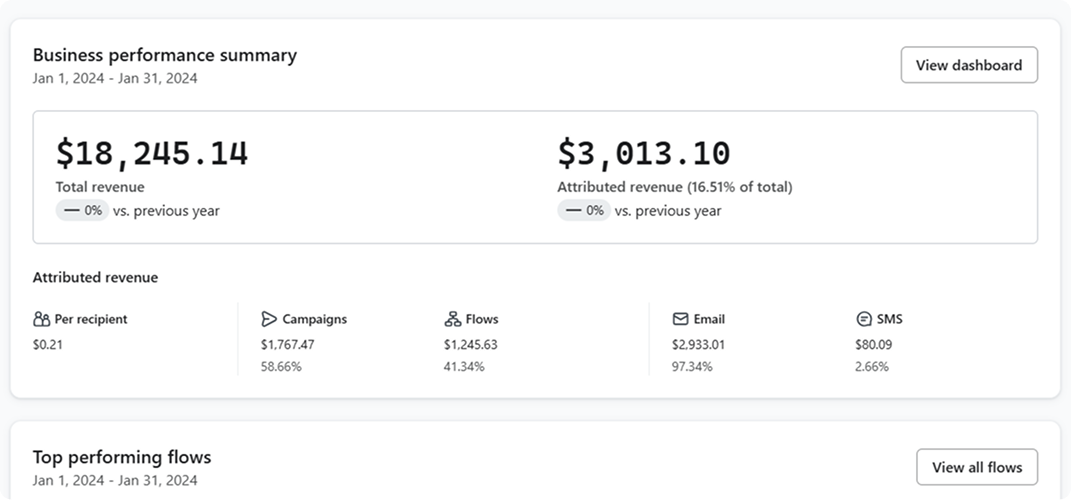Click the Top performing flows heading
1071x500 pixels.
(x=122, y=457)
